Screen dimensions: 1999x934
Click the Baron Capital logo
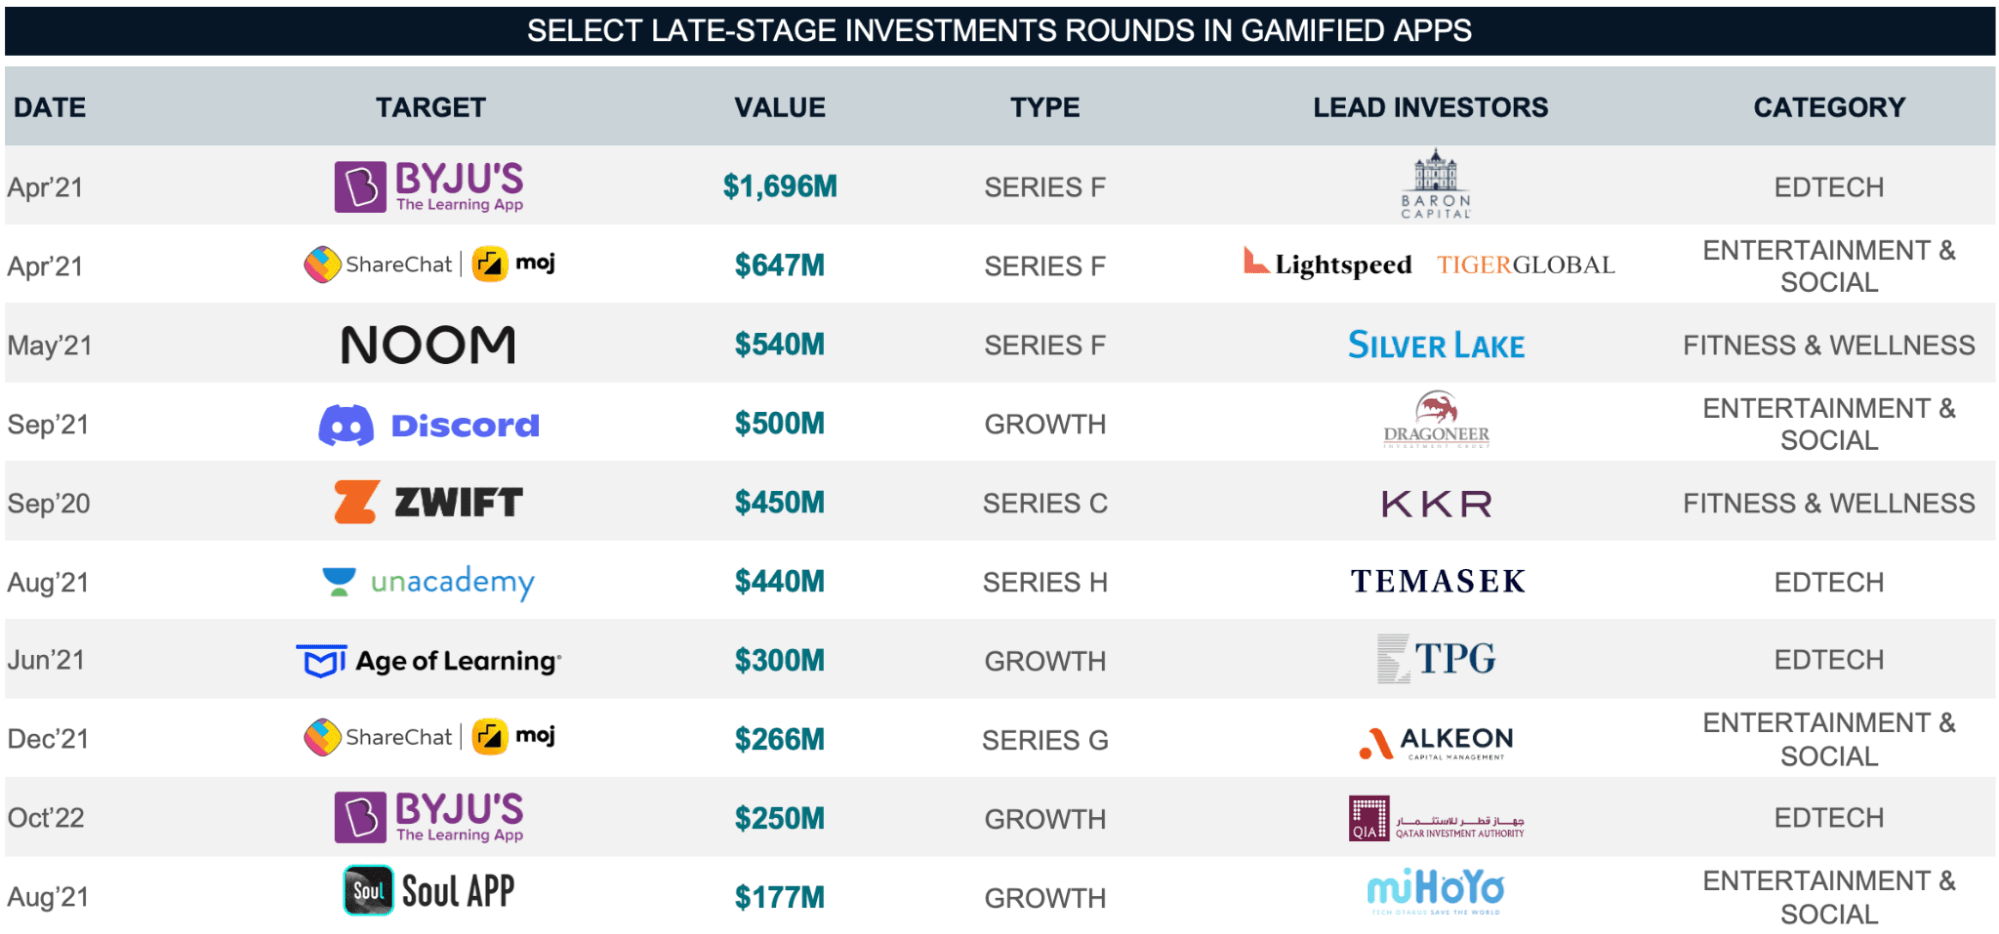[1435, 185]
